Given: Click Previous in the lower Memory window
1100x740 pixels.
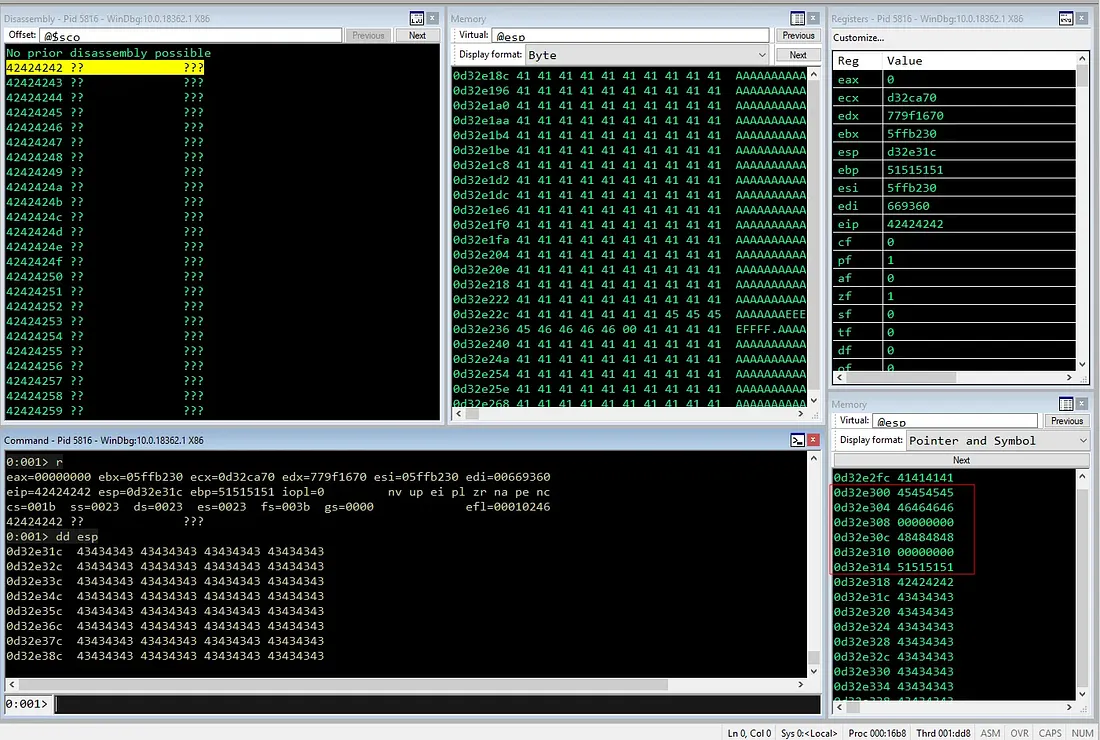Looking at the screenshot, I should coord(1067,421).
